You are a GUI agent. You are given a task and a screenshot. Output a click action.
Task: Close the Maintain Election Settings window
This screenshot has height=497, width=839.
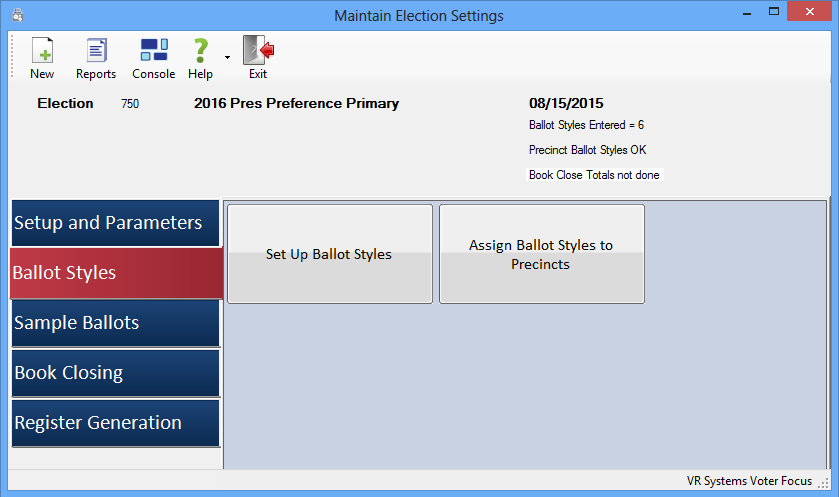tap(810, 11)
